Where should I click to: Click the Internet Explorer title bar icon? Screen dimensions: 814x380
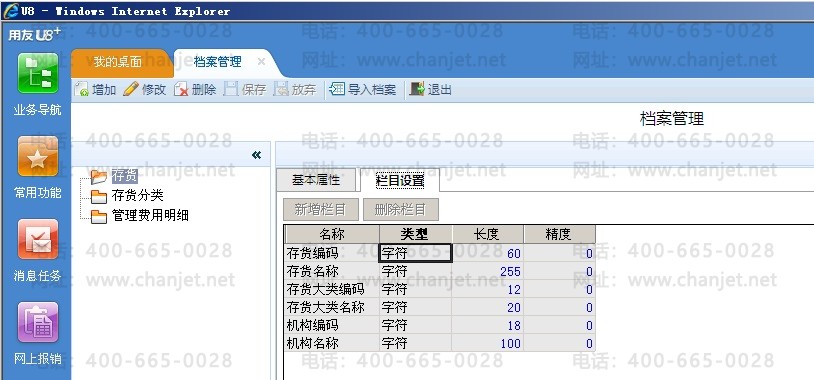(x=10, y=10)
